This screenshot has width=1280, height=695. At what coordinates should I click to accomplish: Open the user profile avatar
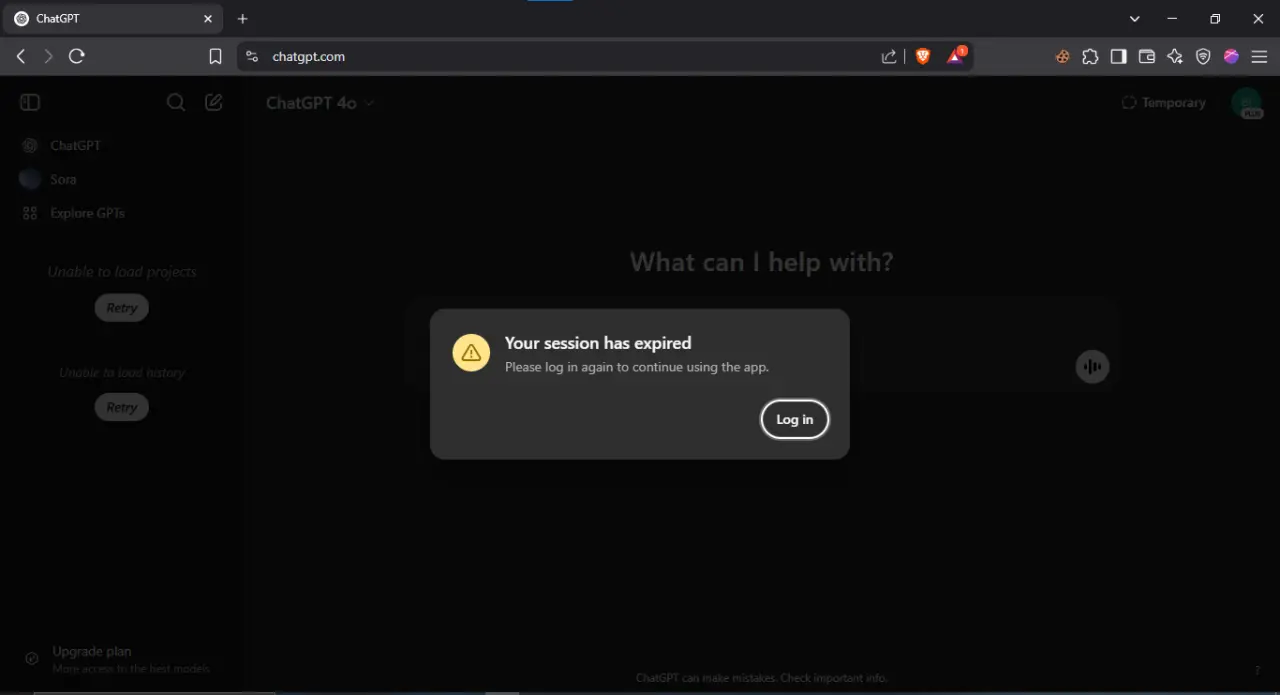(x=1246, y=102)
